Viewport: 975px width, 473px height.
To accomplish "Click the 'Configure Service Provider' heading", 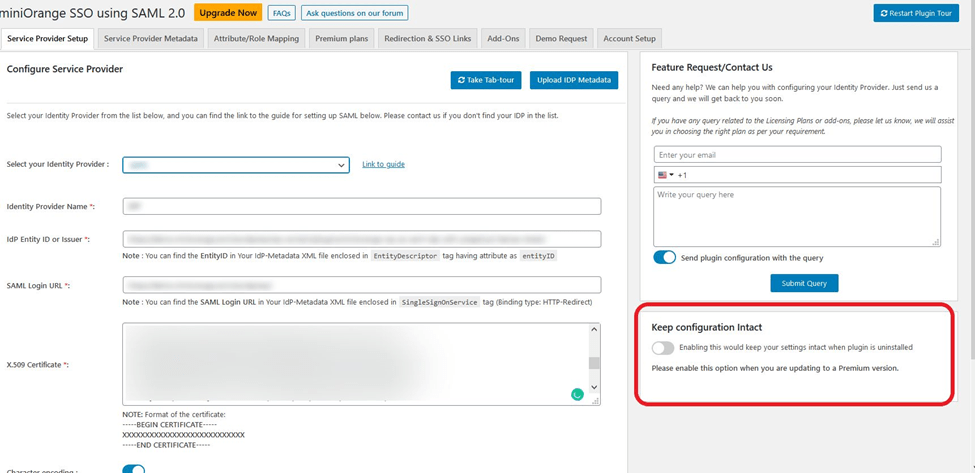I will 65,69.
